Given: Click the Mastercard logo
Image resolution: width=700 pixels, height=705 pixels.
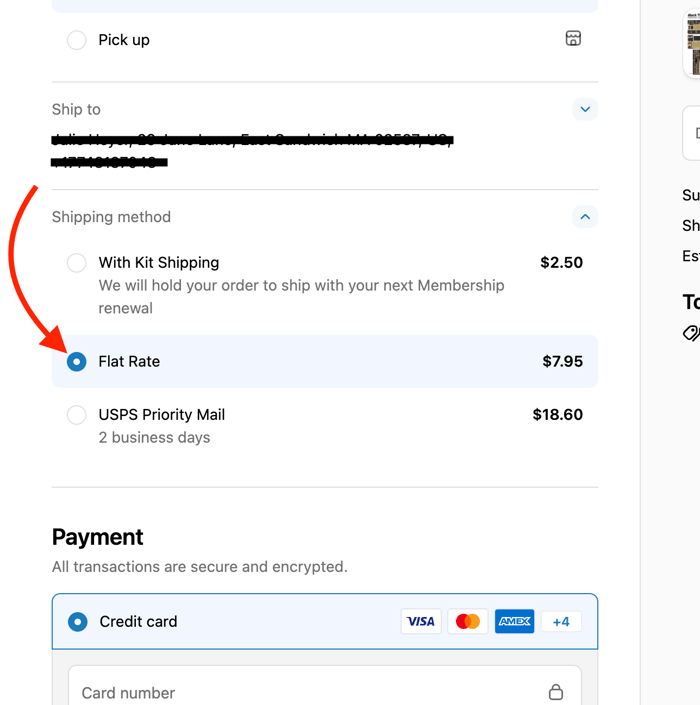Looking at the screenshot, I should coord(467,621).
